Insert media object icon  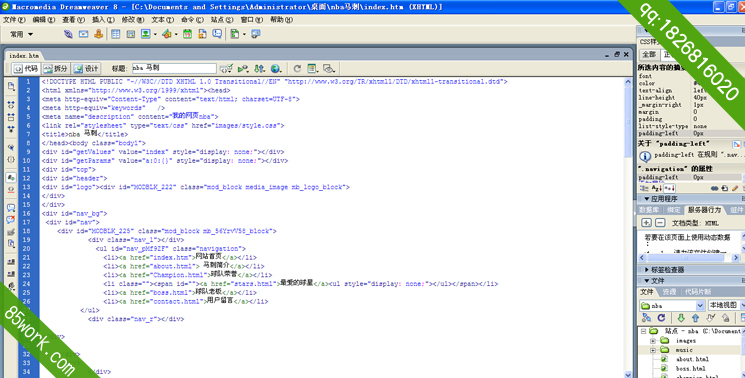click(166, 34)
